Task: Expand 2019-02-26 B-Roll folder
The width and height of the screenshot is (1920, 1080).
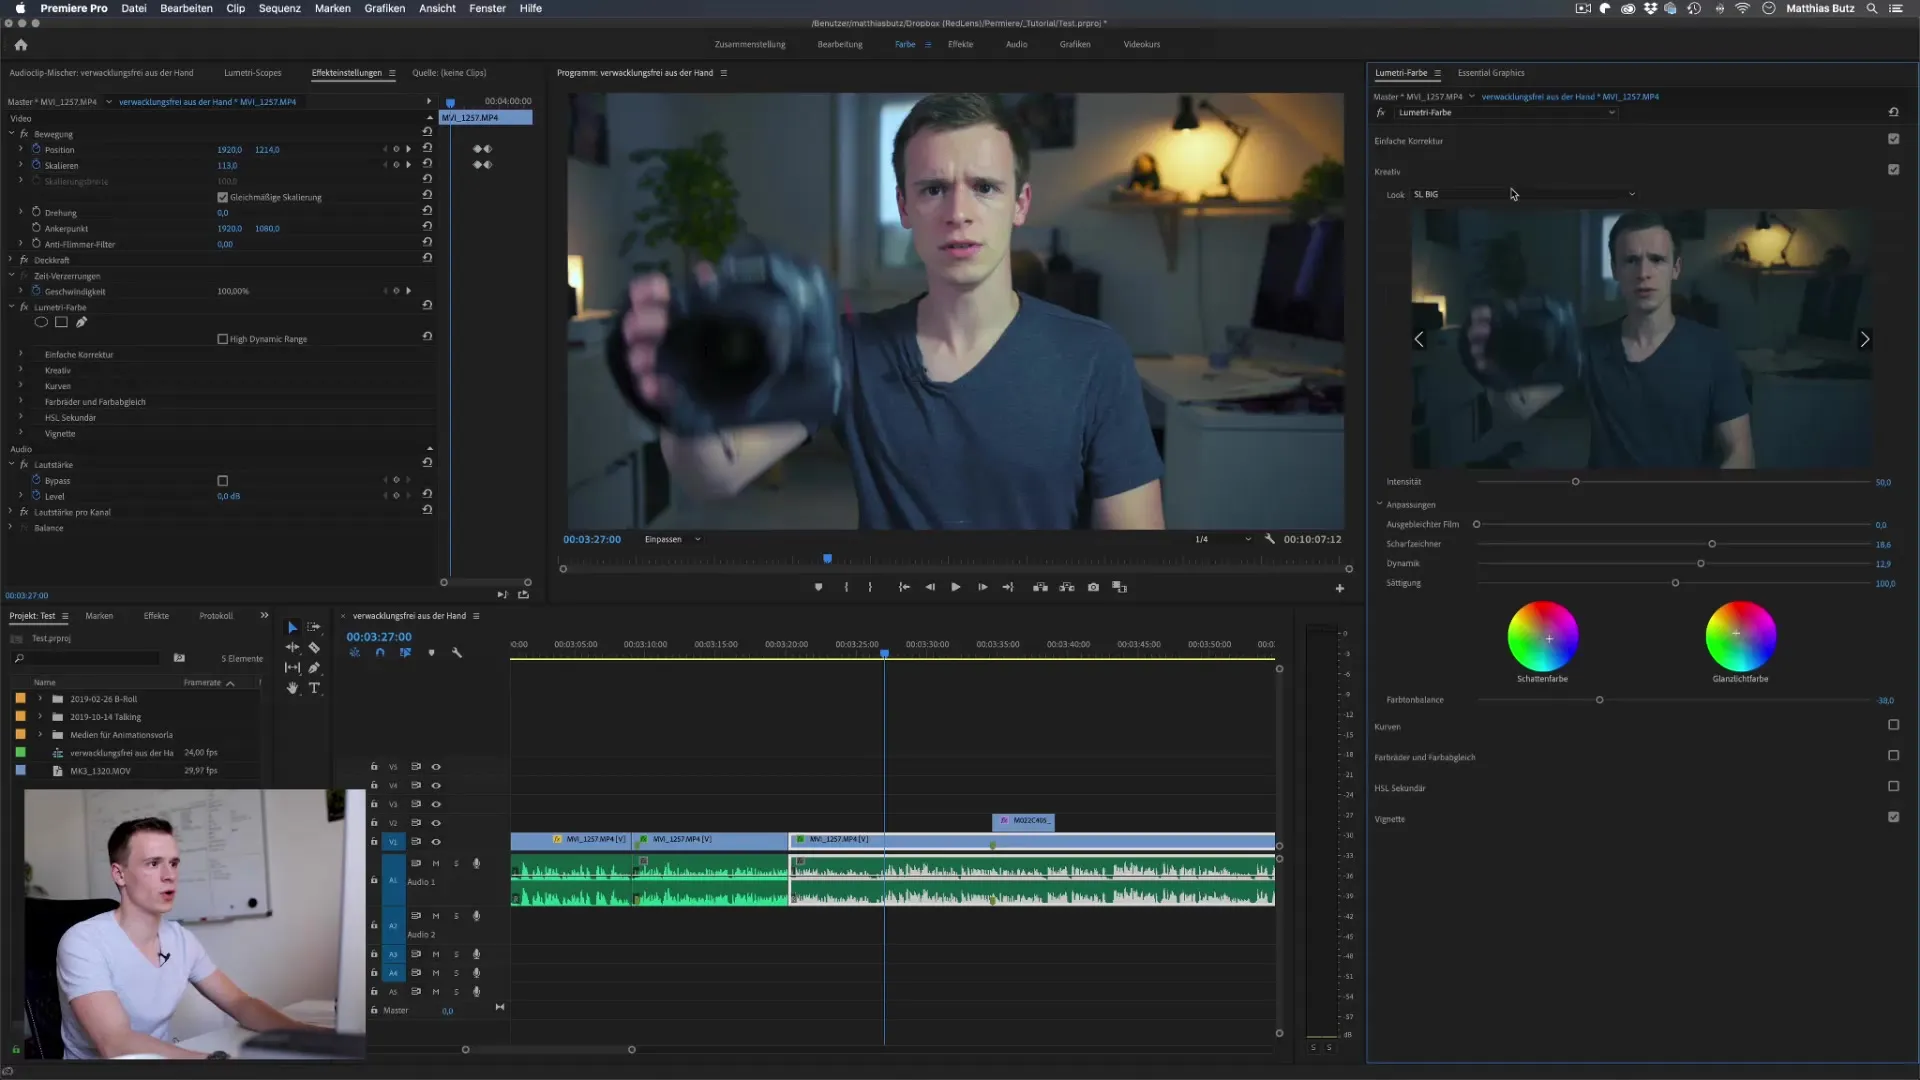Action: click(x=40, y=699)
